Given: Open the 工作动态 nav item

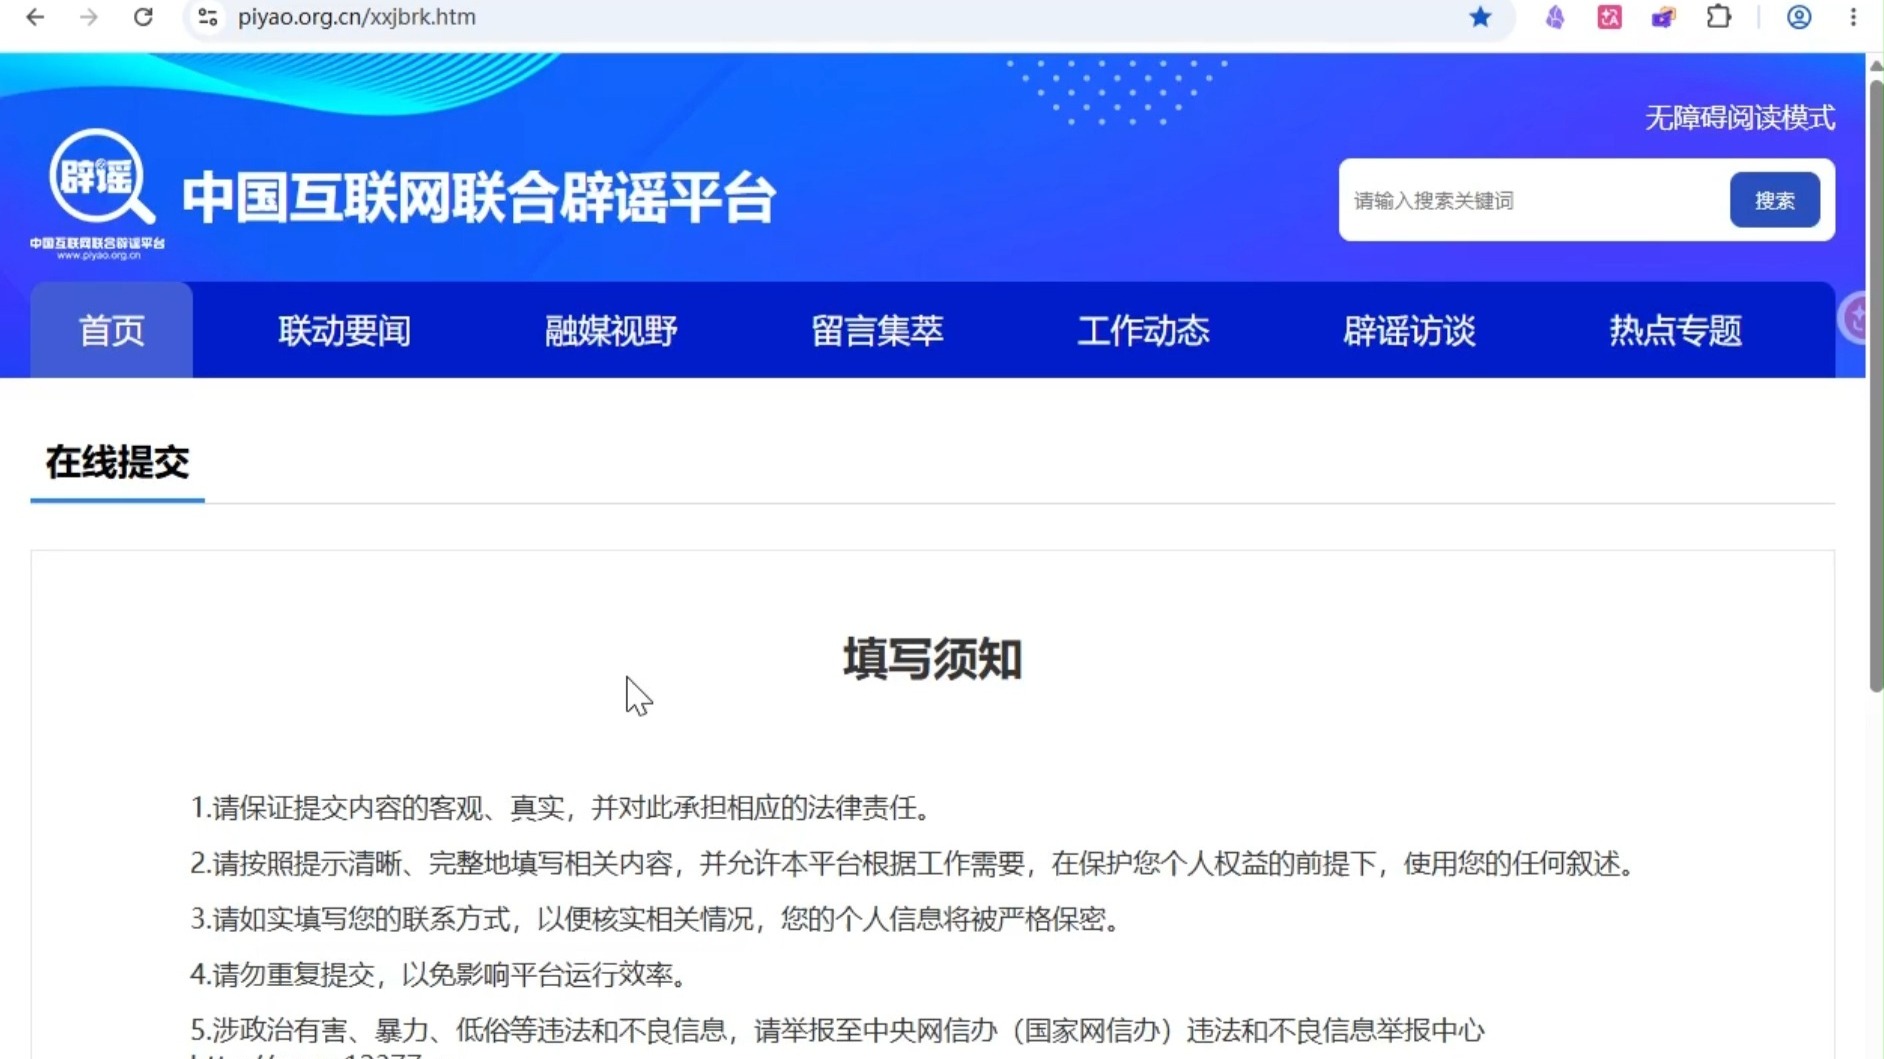Looking at the screenshot, I should (1143, 330).
